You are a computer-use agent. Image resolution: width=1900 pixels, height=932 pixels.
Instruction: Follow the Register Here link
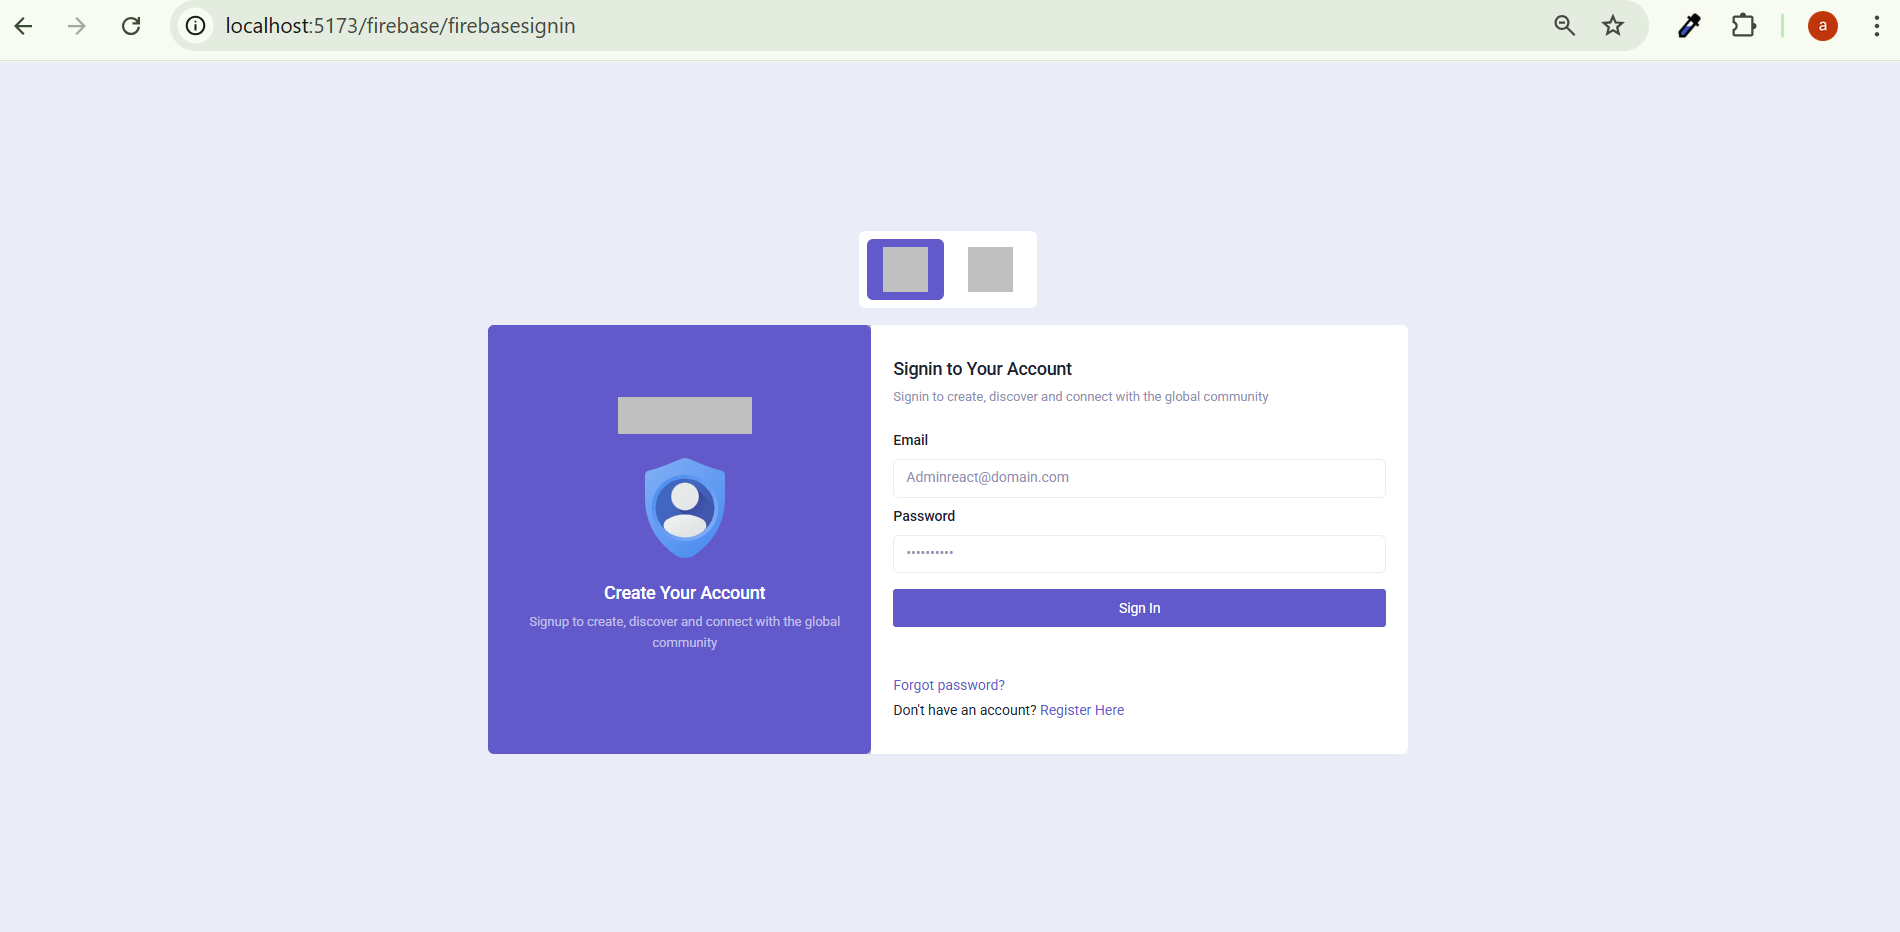click(1082, 710)
